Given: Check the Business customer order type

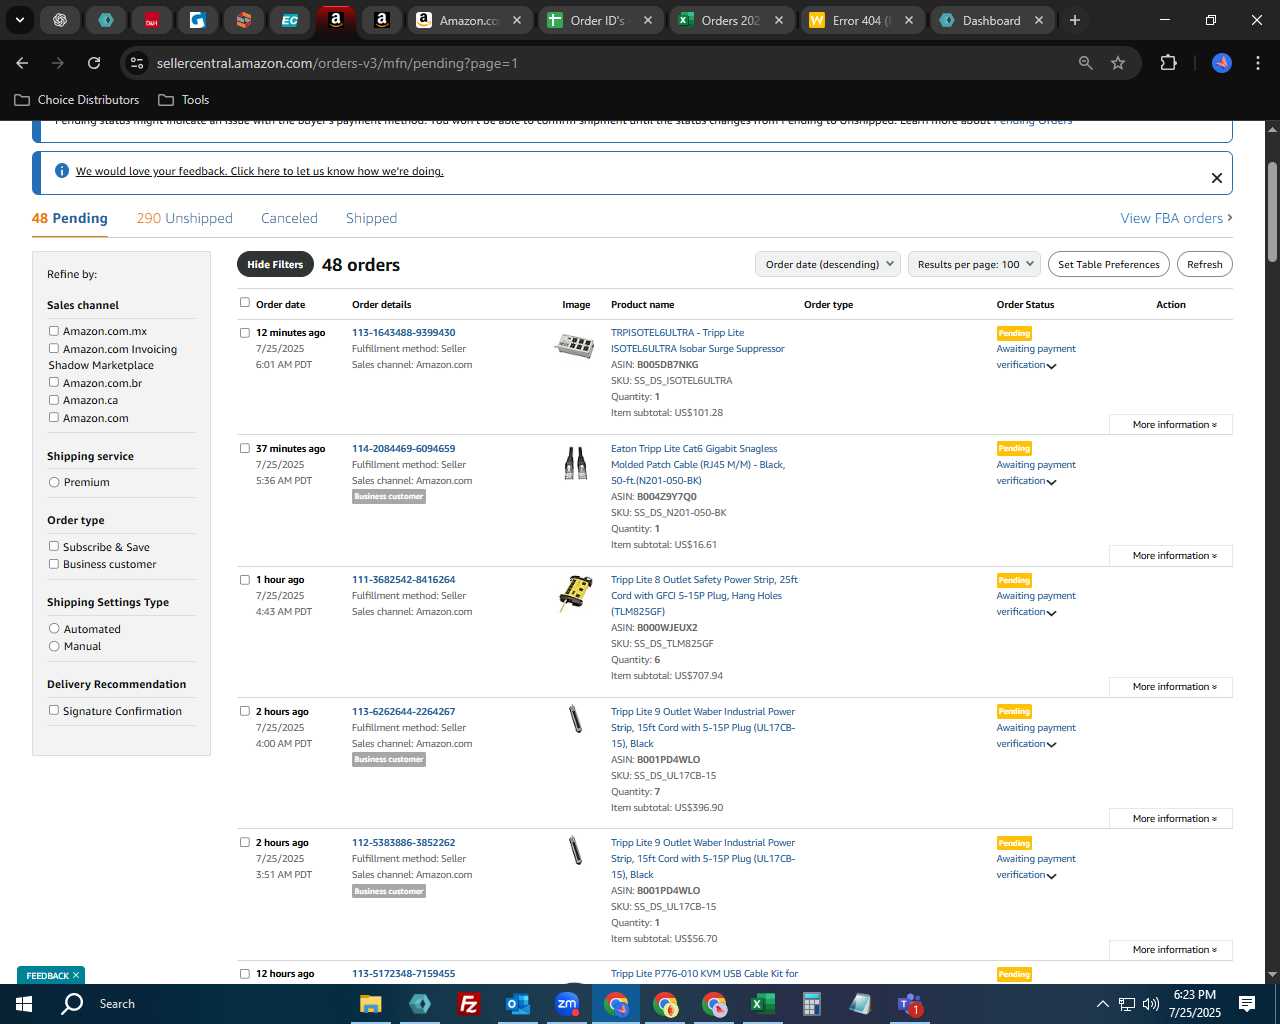Looking at the screenshot, I should 54,564.
